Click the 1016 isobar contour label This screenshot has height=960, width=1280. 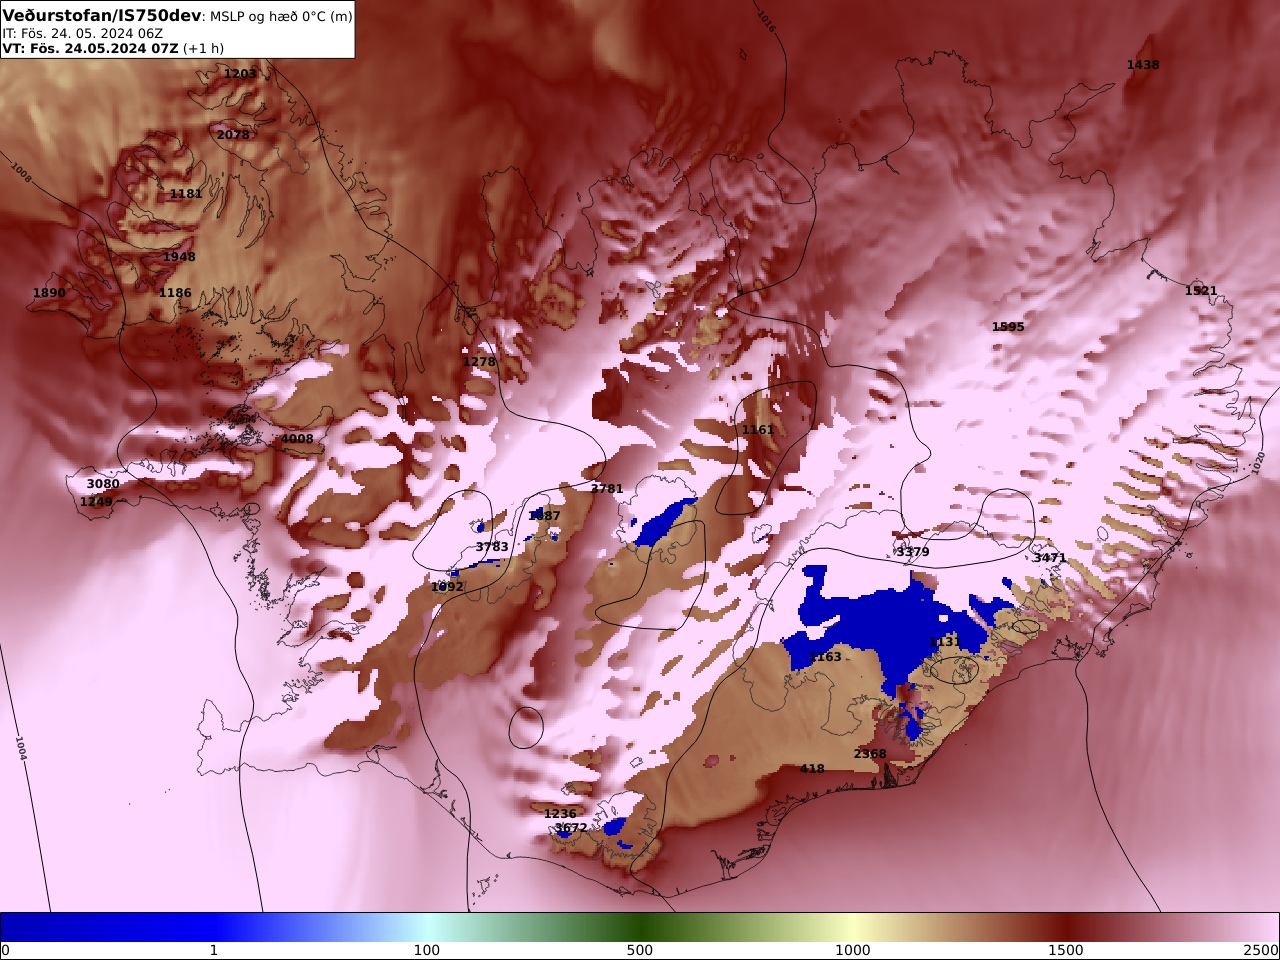pyautogui.click(x=766, y=20)
